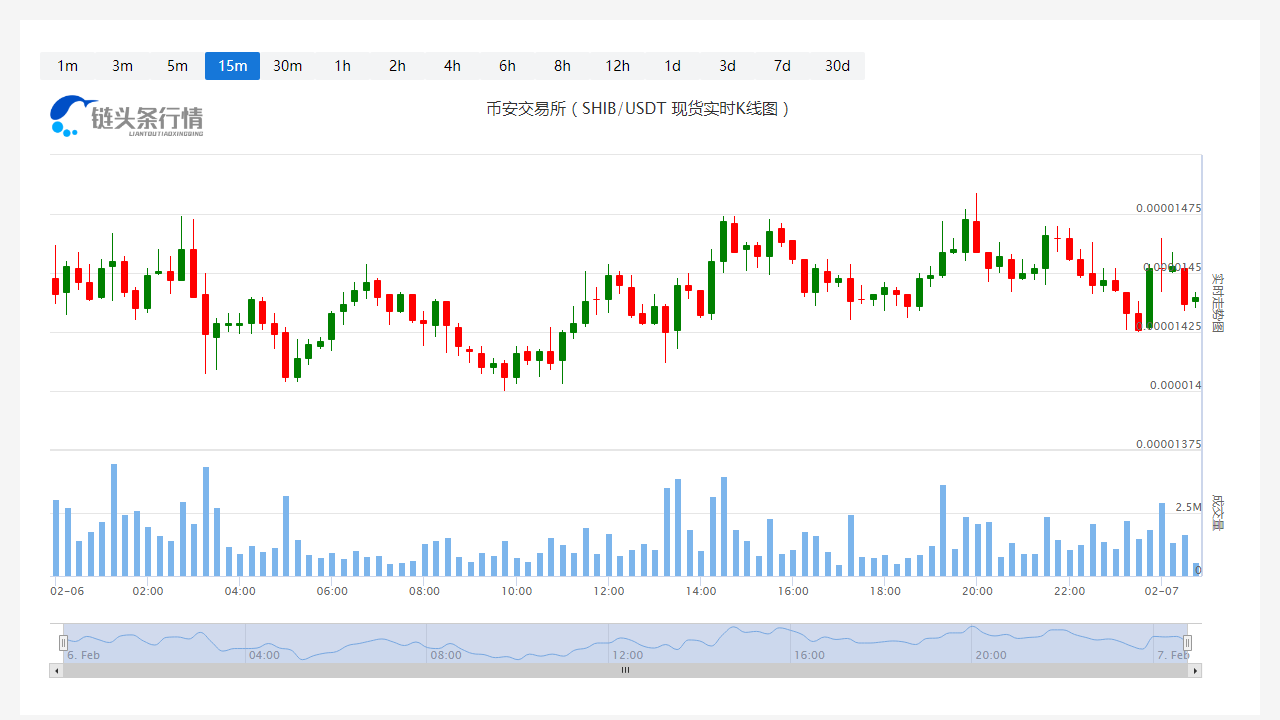The image size is (1280, 720).
Task: Switch to the 1m timeframe
Action: point(67,66)
